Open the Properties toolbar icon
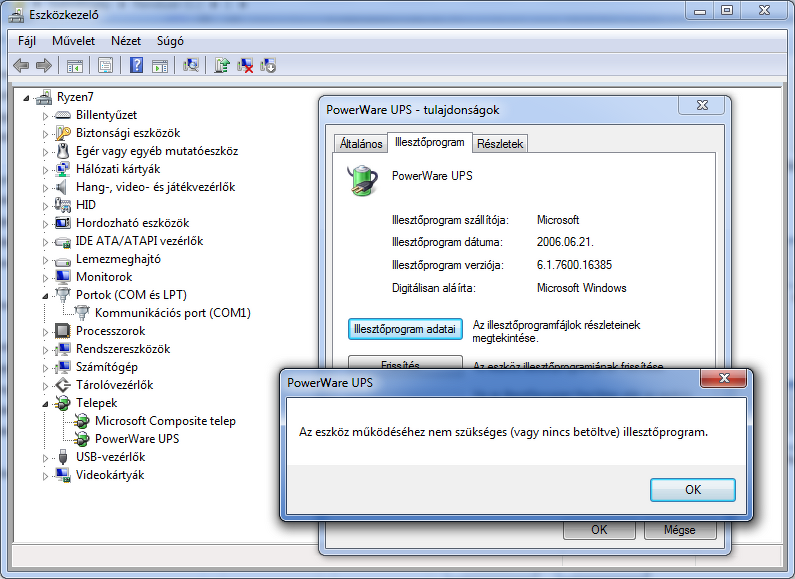 click(x=105, y=65)
